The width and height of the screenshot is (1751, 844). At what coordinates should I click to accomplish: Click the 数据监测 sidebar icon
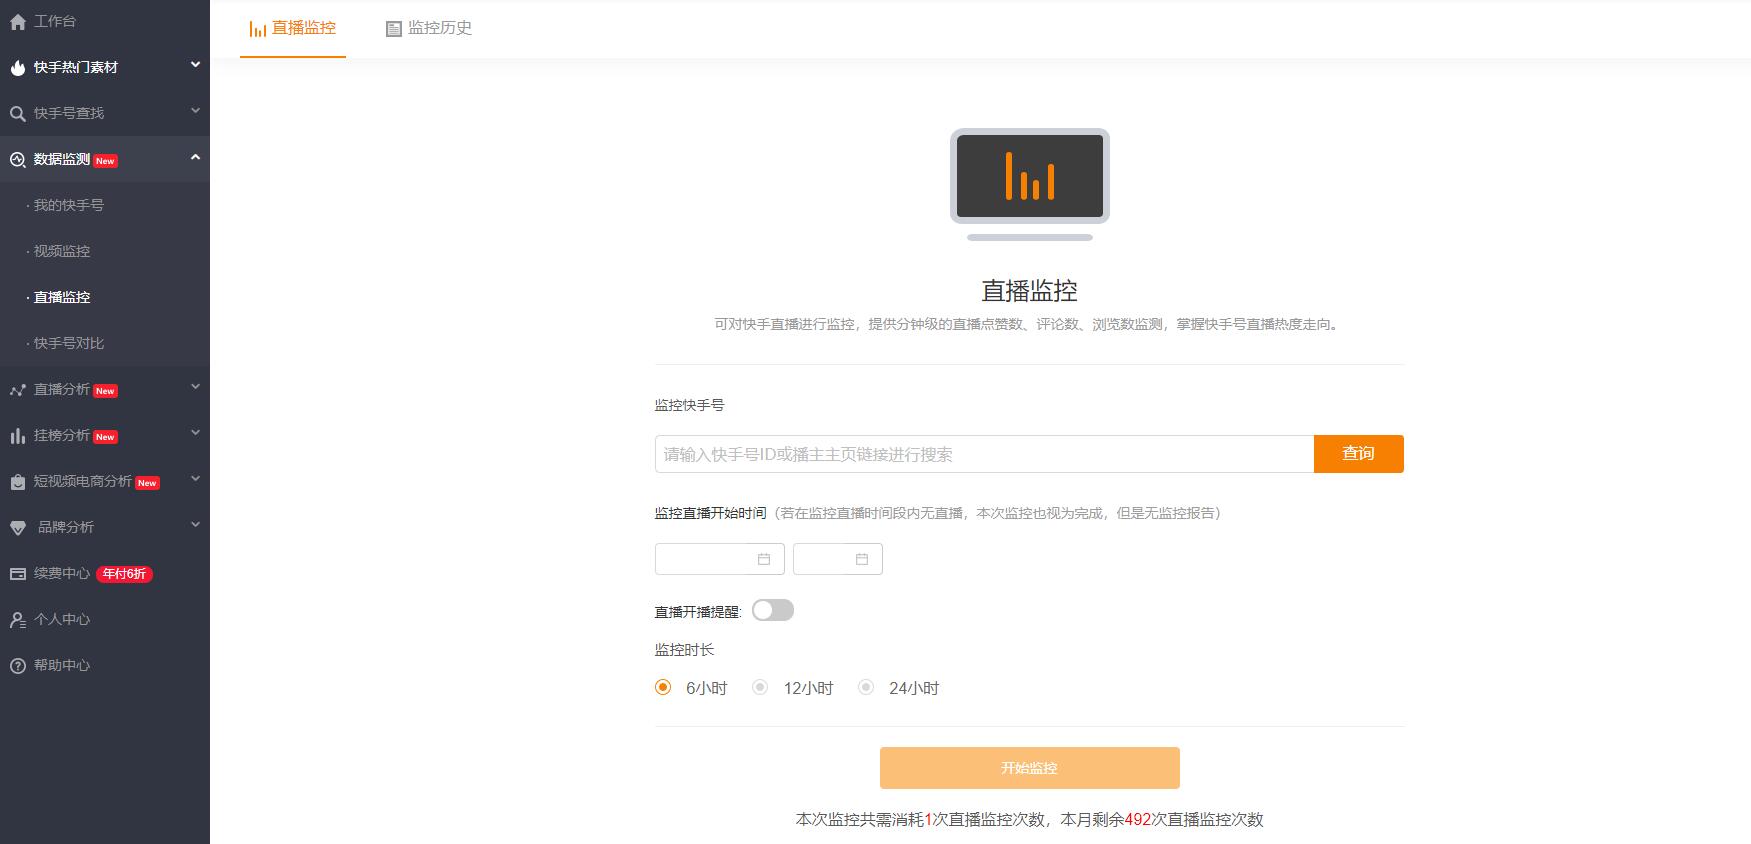tap(18, 160)
